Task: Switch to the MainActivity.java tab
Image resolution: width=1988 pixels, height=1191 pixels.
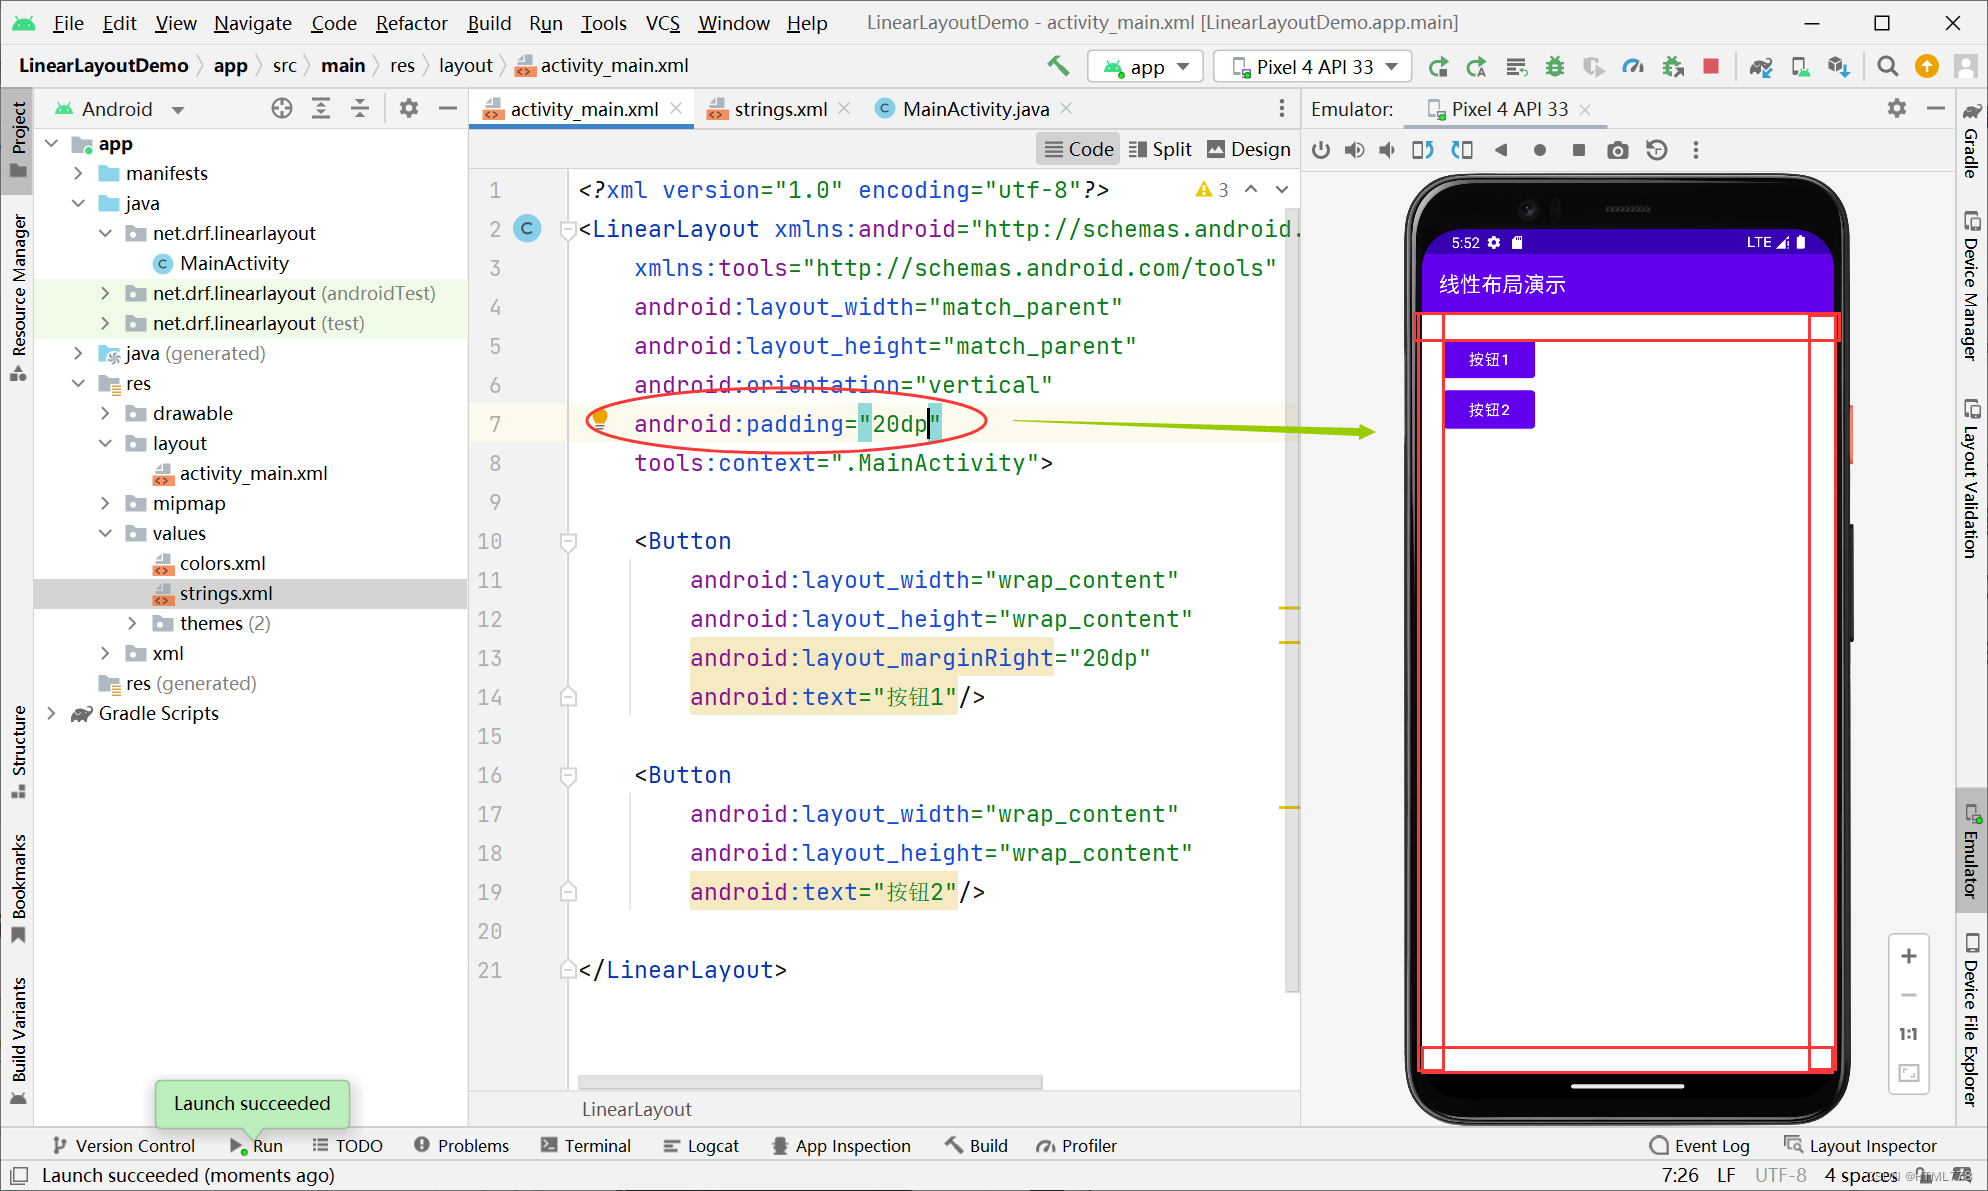Action: [x=975, y=109]
